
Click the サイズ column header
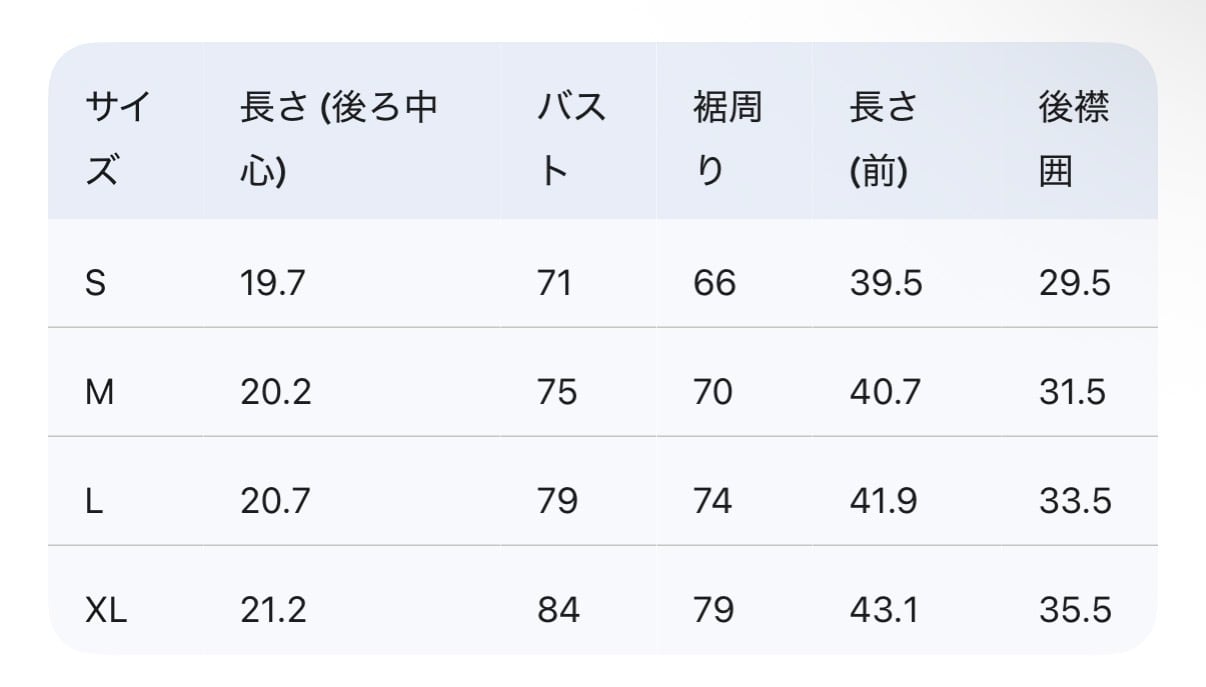(x=118, y=140)
